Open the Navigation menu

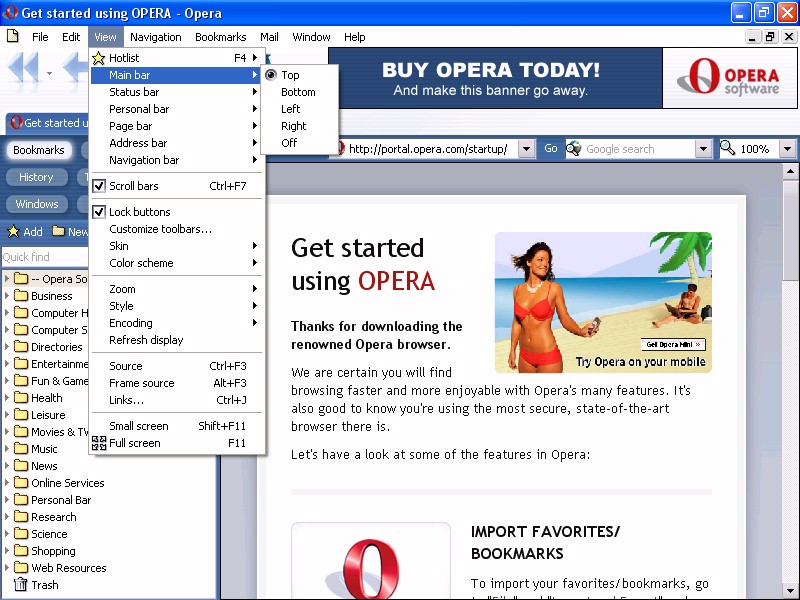155,37
